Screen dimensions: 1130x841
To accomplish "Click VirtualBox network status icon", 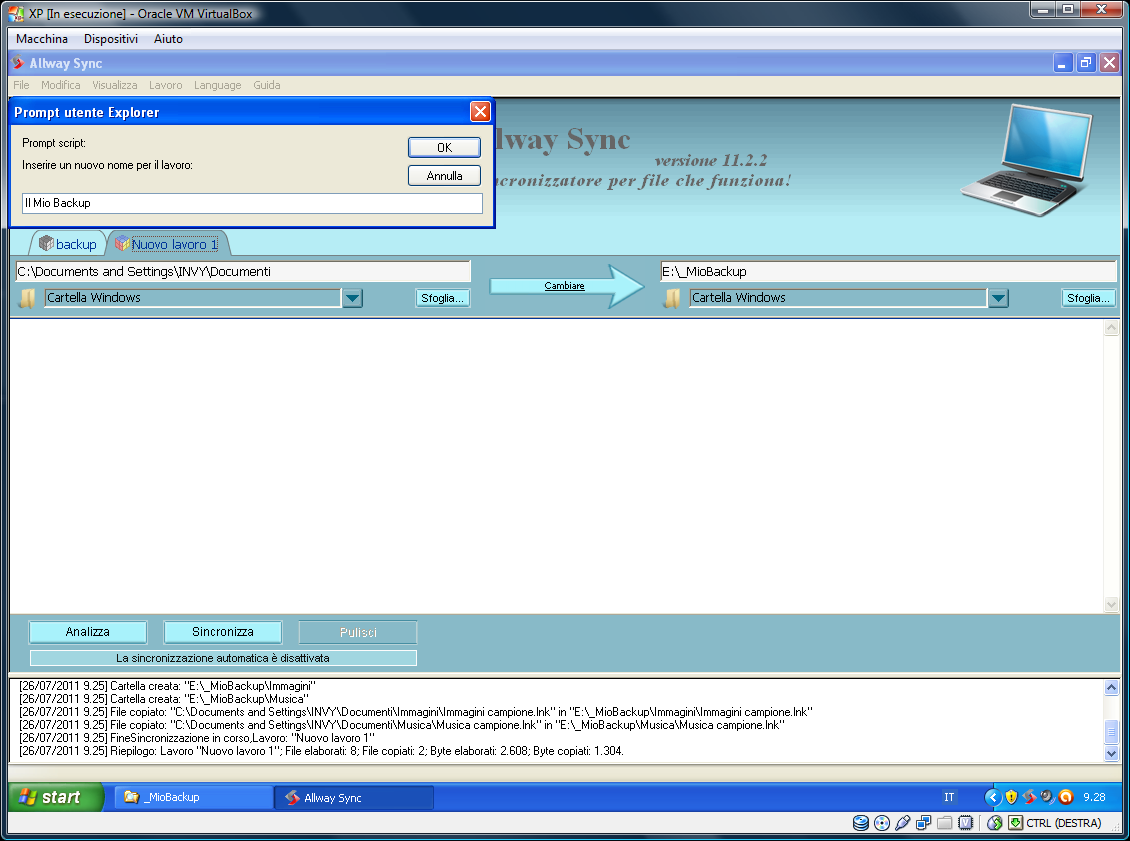I will [x=923, y=823].
